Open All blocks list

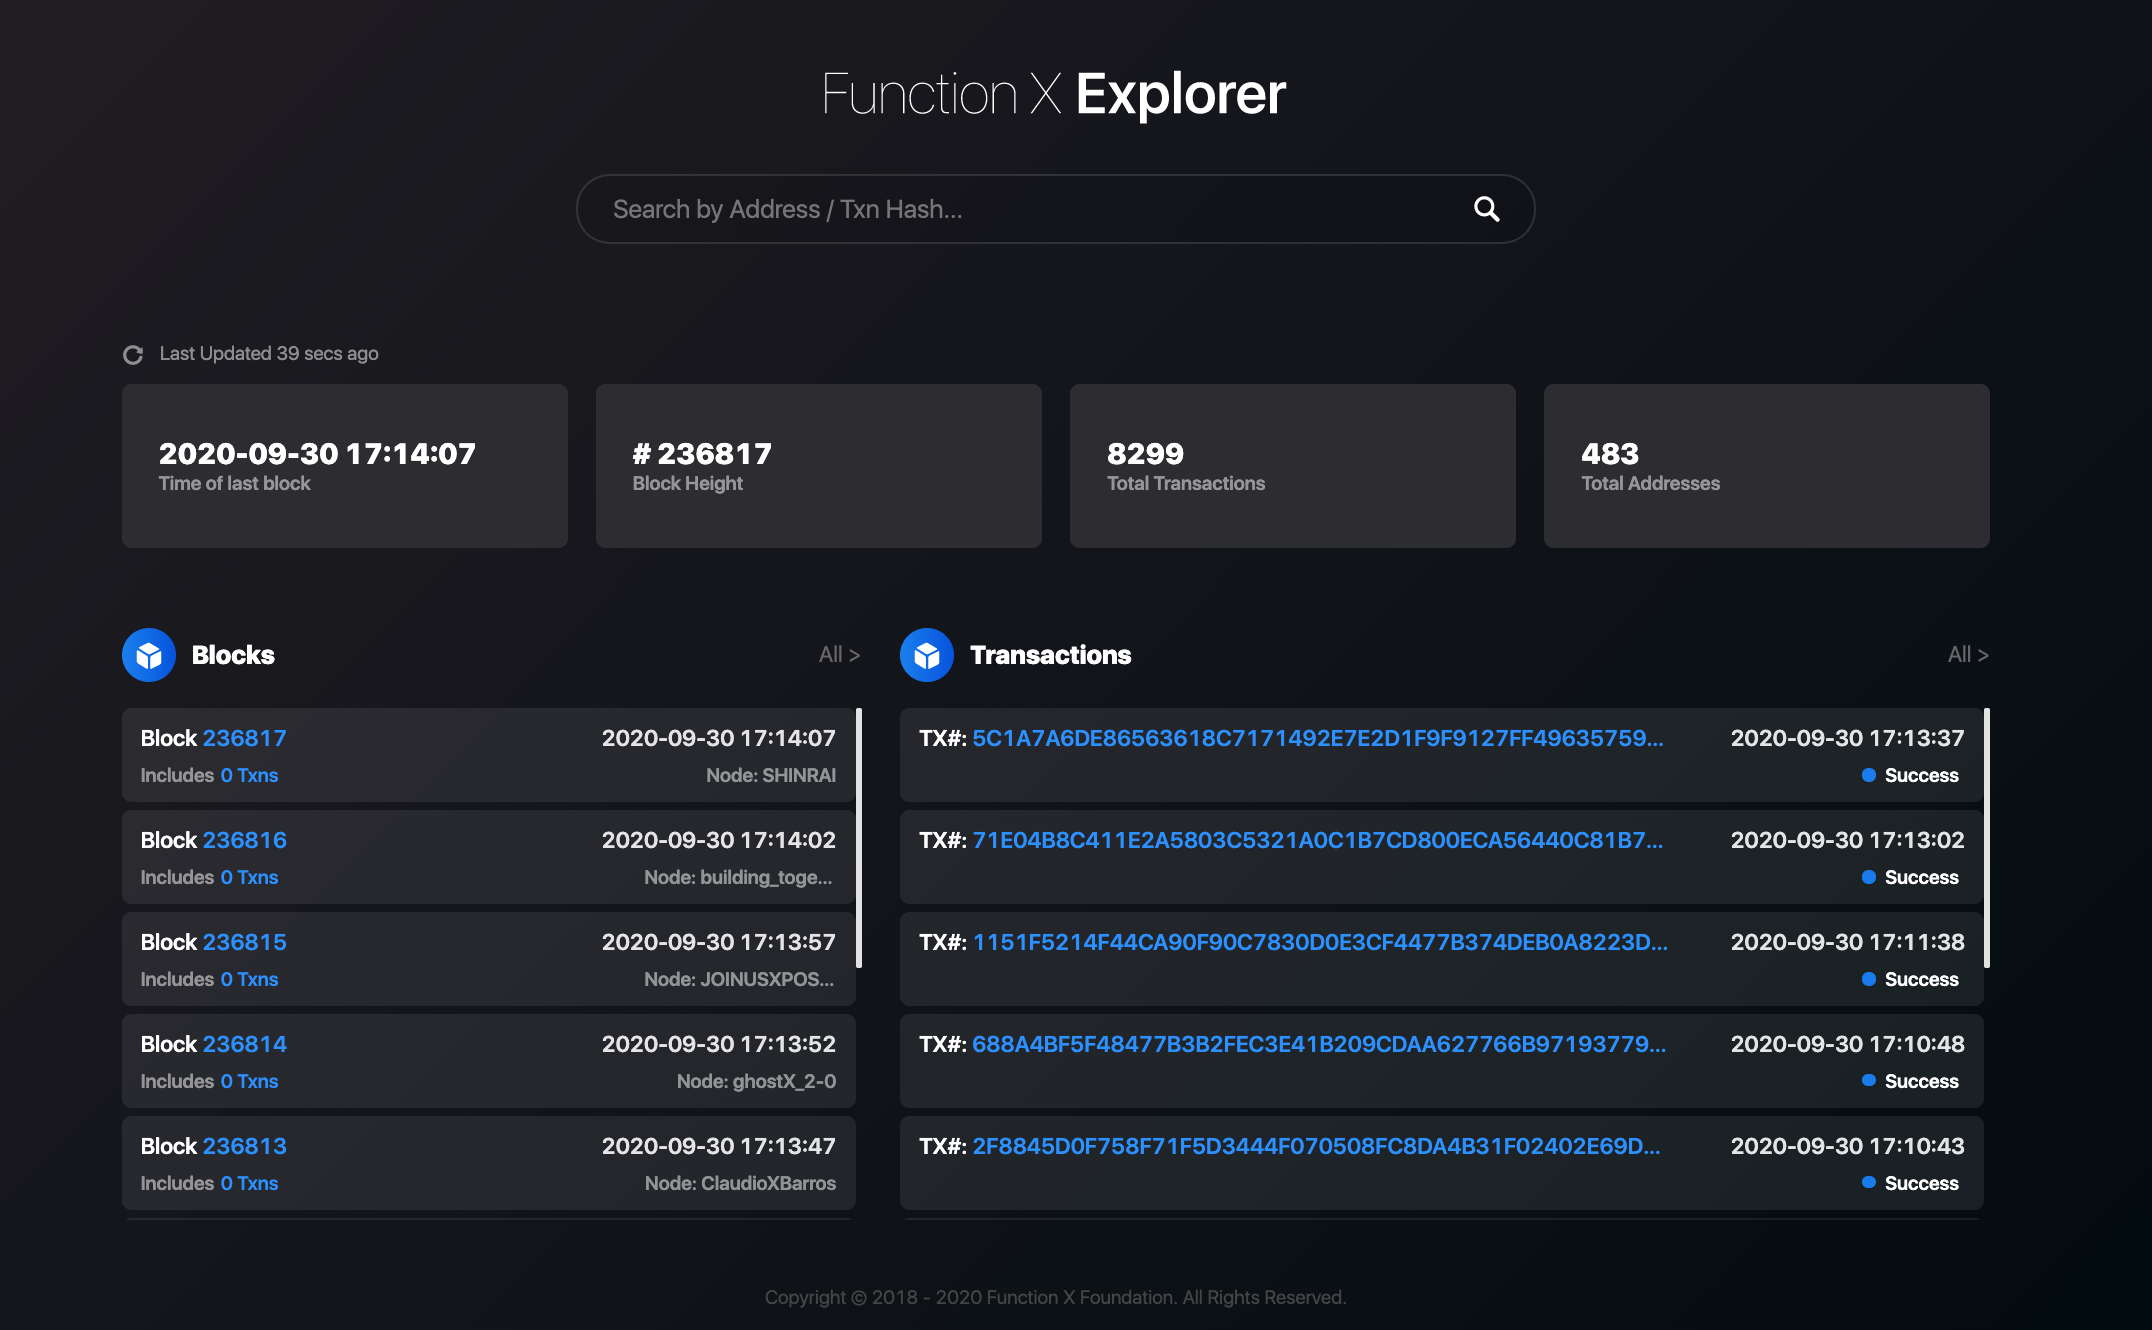point(839,655)
